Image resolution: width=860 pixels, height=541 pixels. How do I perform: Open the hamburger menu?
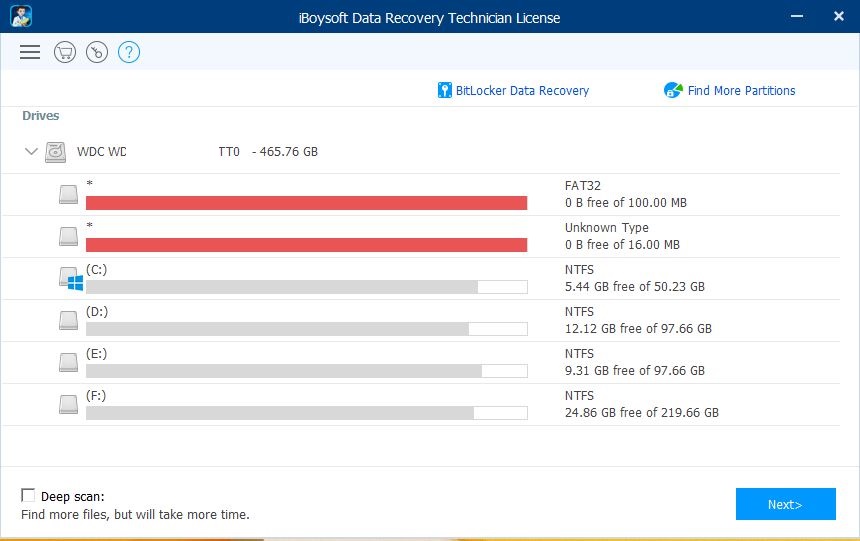click(30, 52)
